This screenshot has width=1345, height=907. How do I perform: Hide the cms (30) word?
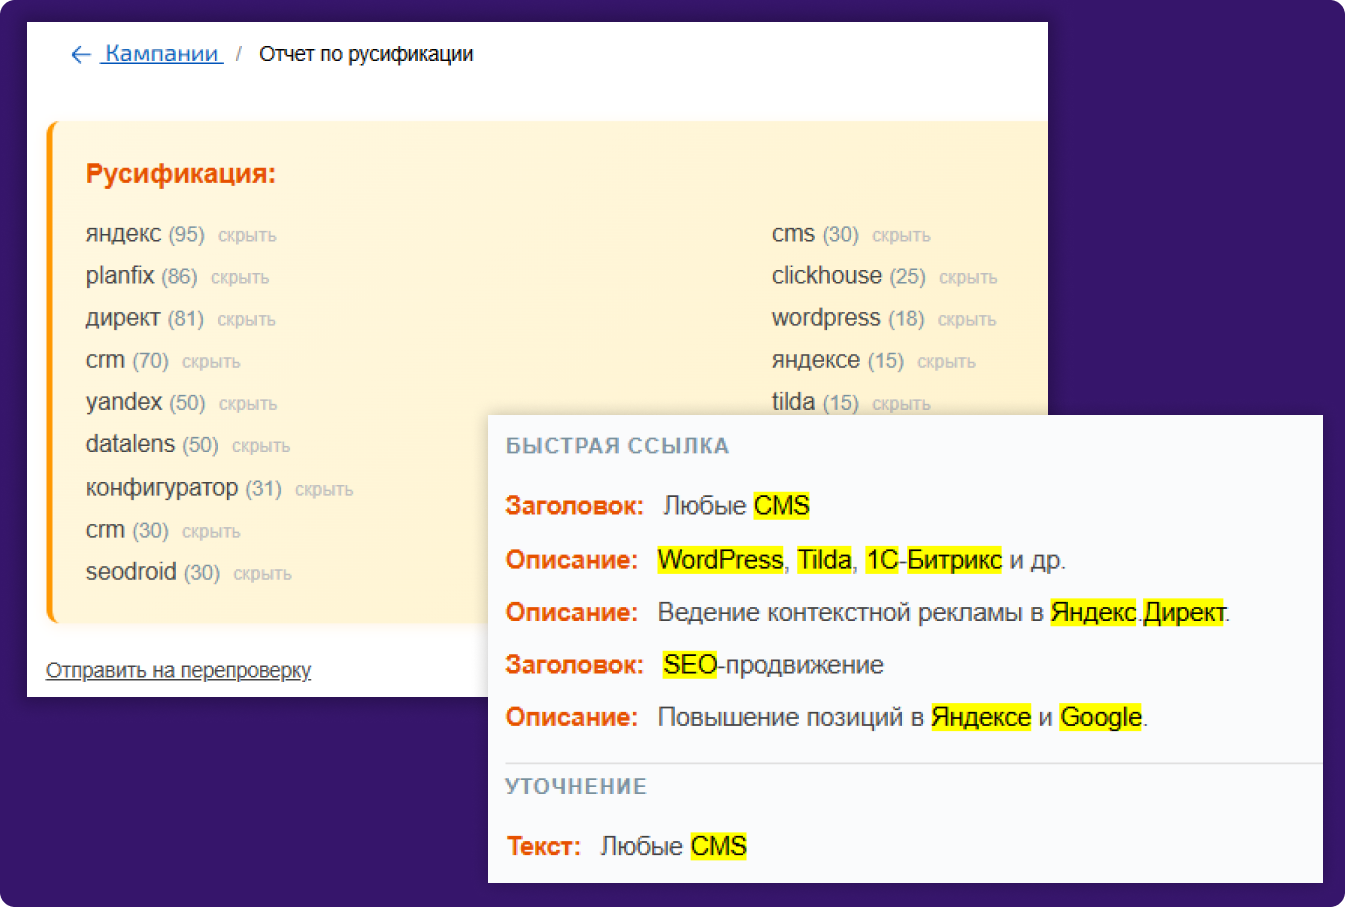click(901, 236)
